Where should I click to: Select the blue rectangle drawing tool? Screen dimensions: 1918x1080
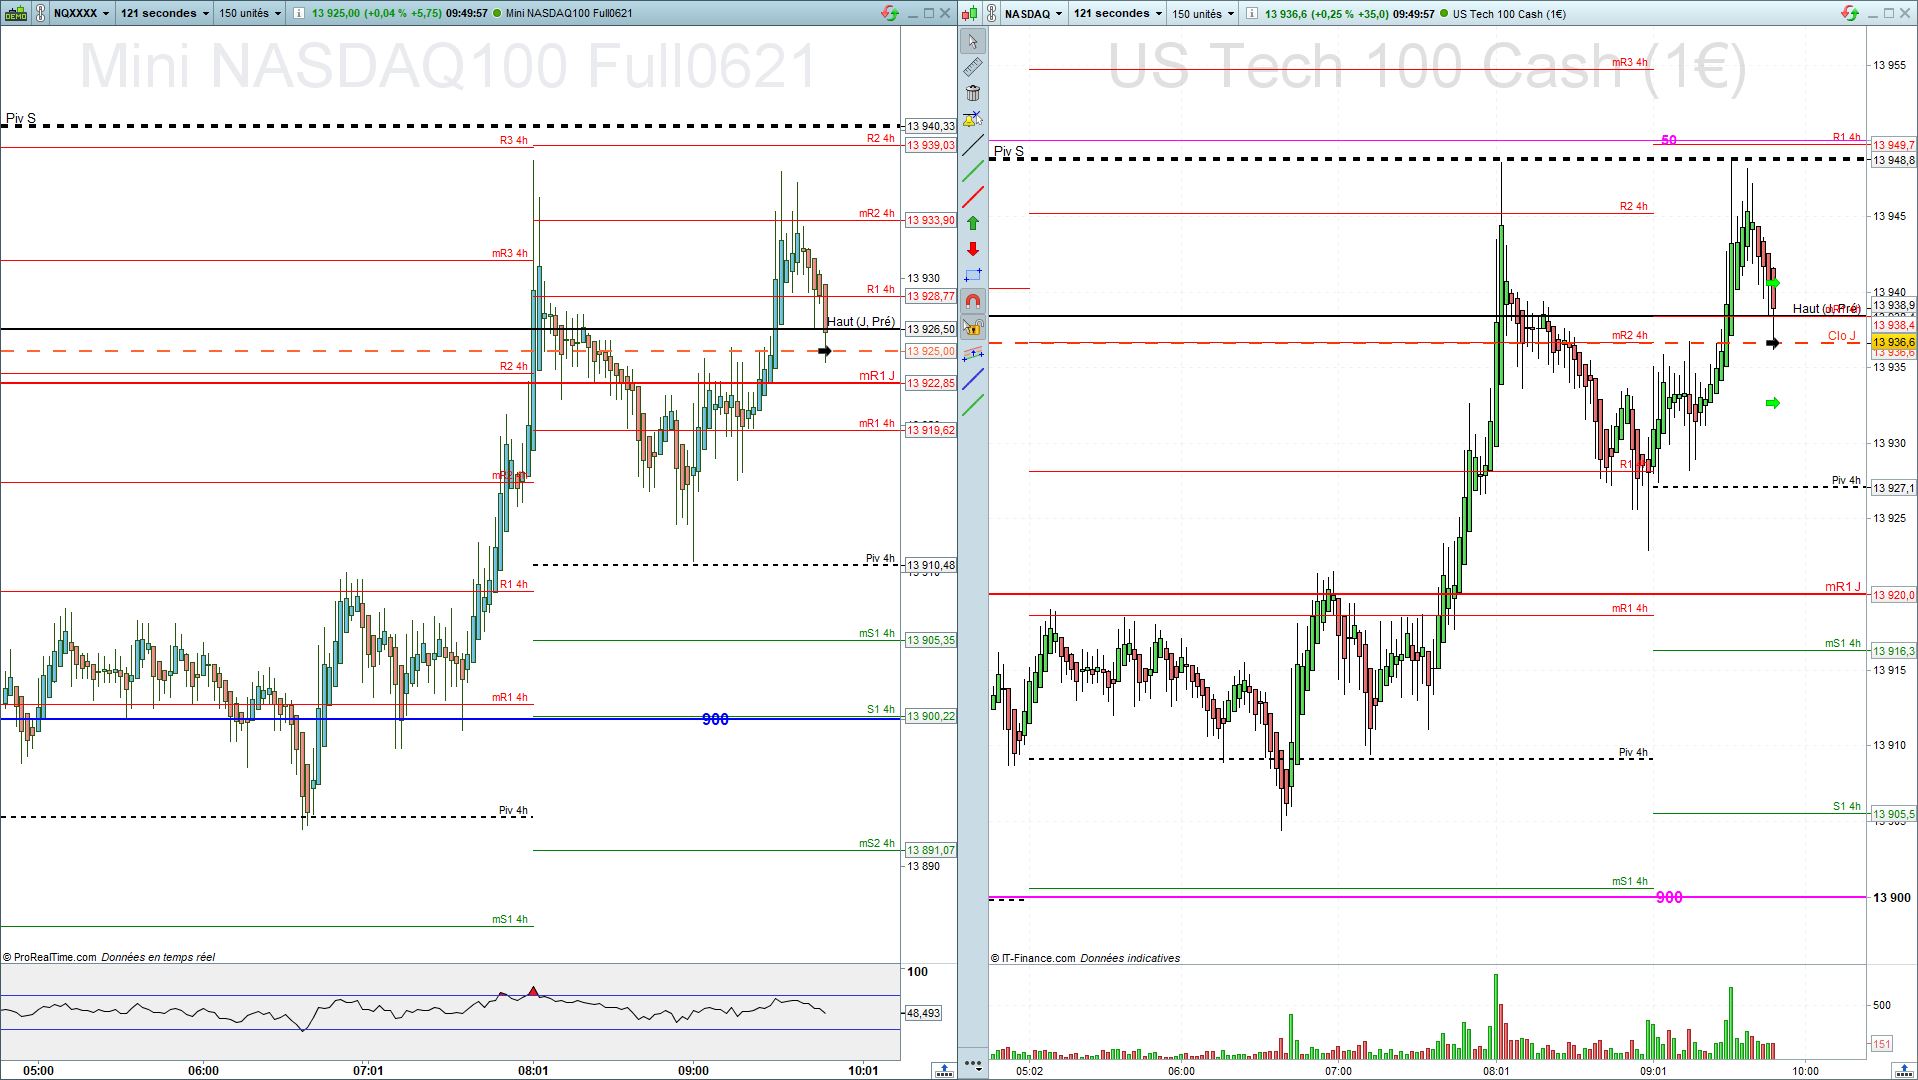[x=972, y=275]
